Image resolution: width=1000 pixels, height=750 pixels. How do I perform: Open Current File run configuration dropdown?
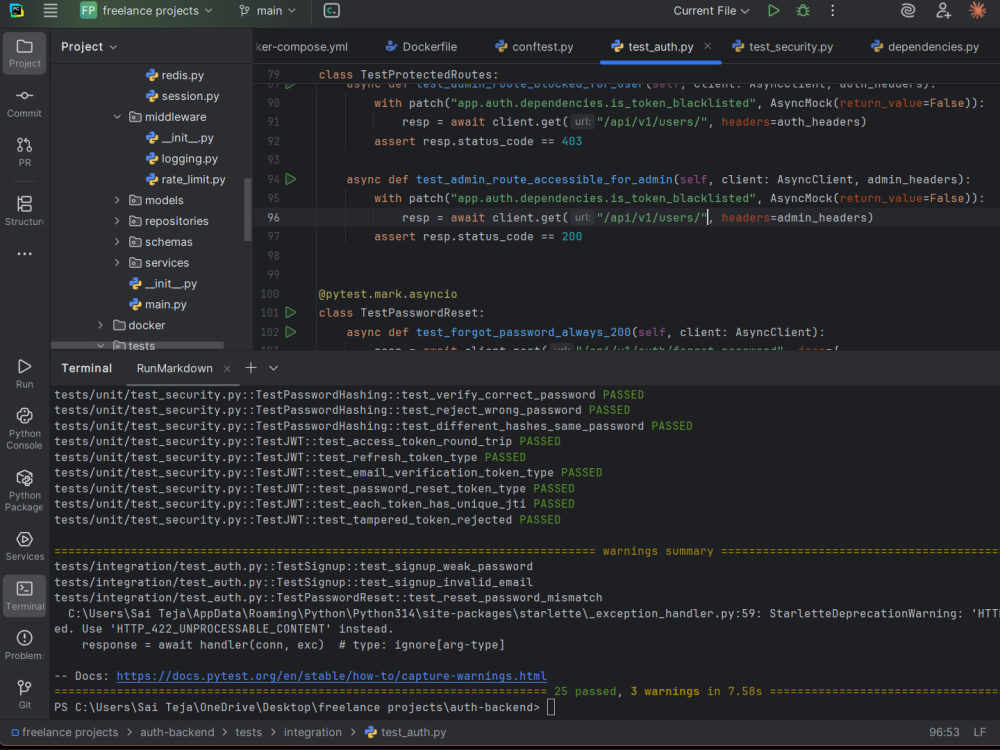(711, 11)
